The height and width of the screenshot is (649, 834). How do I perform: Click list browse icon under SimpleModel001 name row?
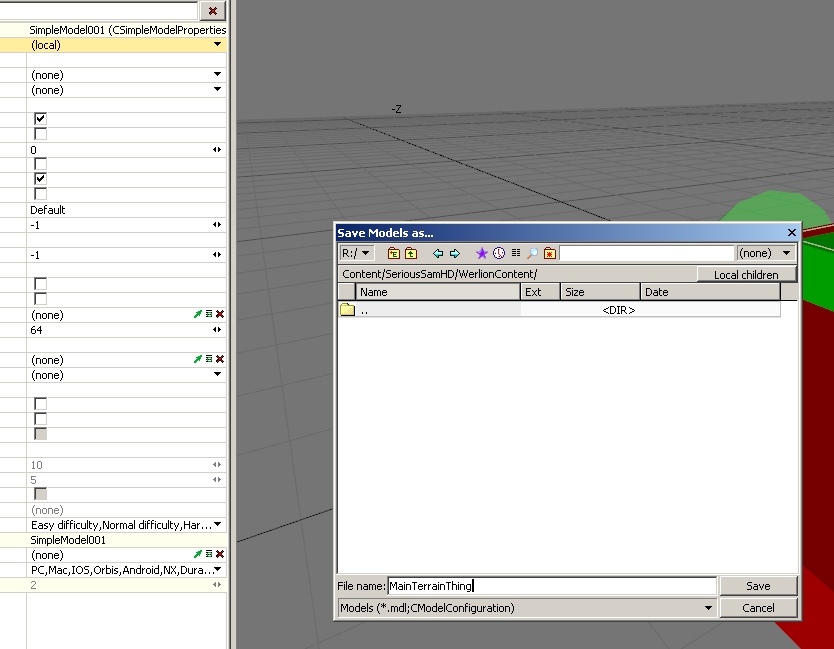pos(209,554)
